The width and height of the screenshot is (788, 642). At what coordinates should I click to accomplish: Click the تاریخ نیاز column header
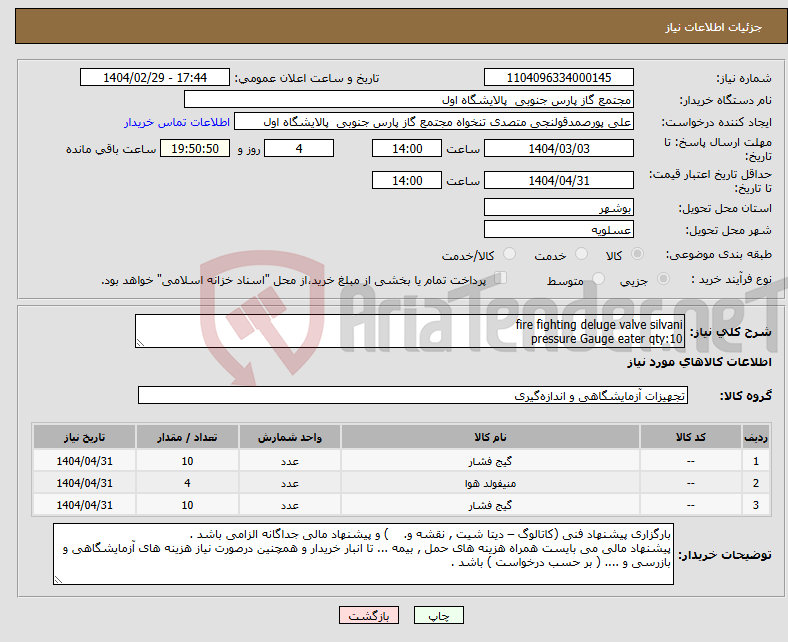point(84,437)
